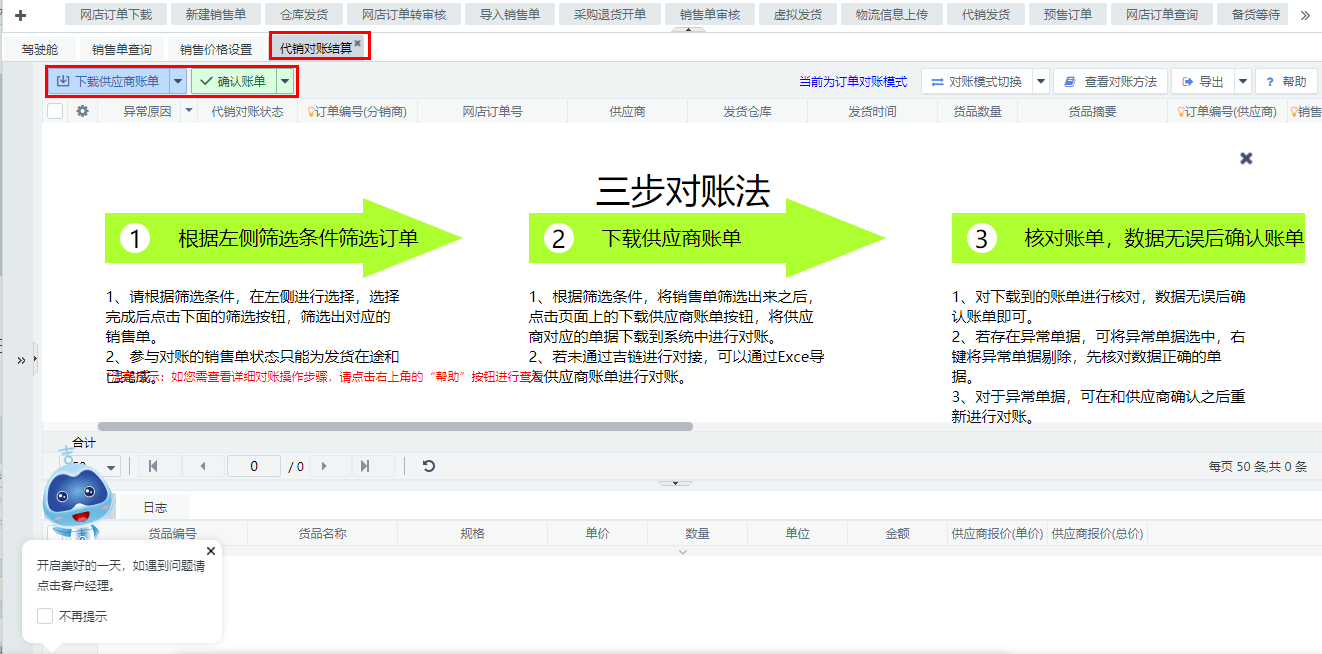Refresh the order list
The image size is (1322, 654).
(429, 466)
